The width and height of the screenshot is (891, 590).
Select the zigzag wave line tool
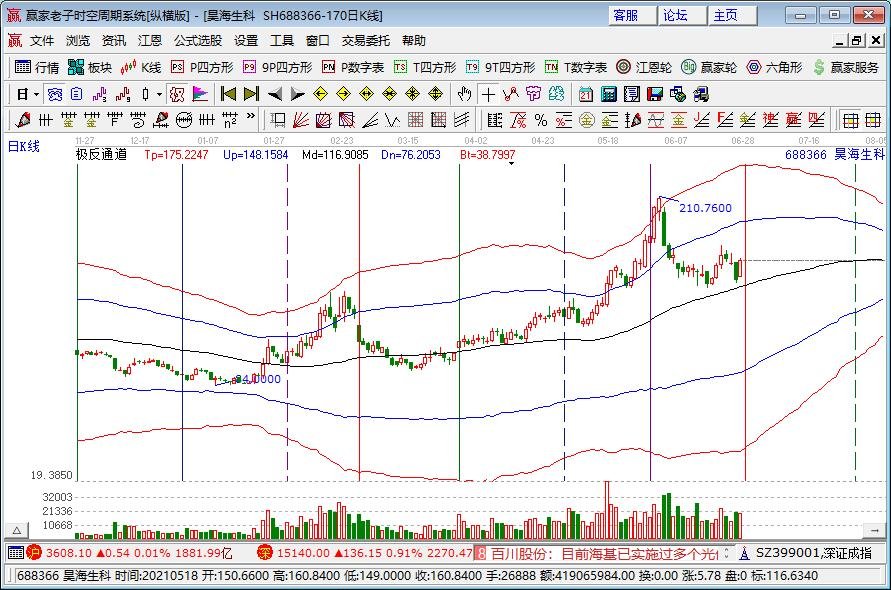pyautogui.click(x=392, y=121)
